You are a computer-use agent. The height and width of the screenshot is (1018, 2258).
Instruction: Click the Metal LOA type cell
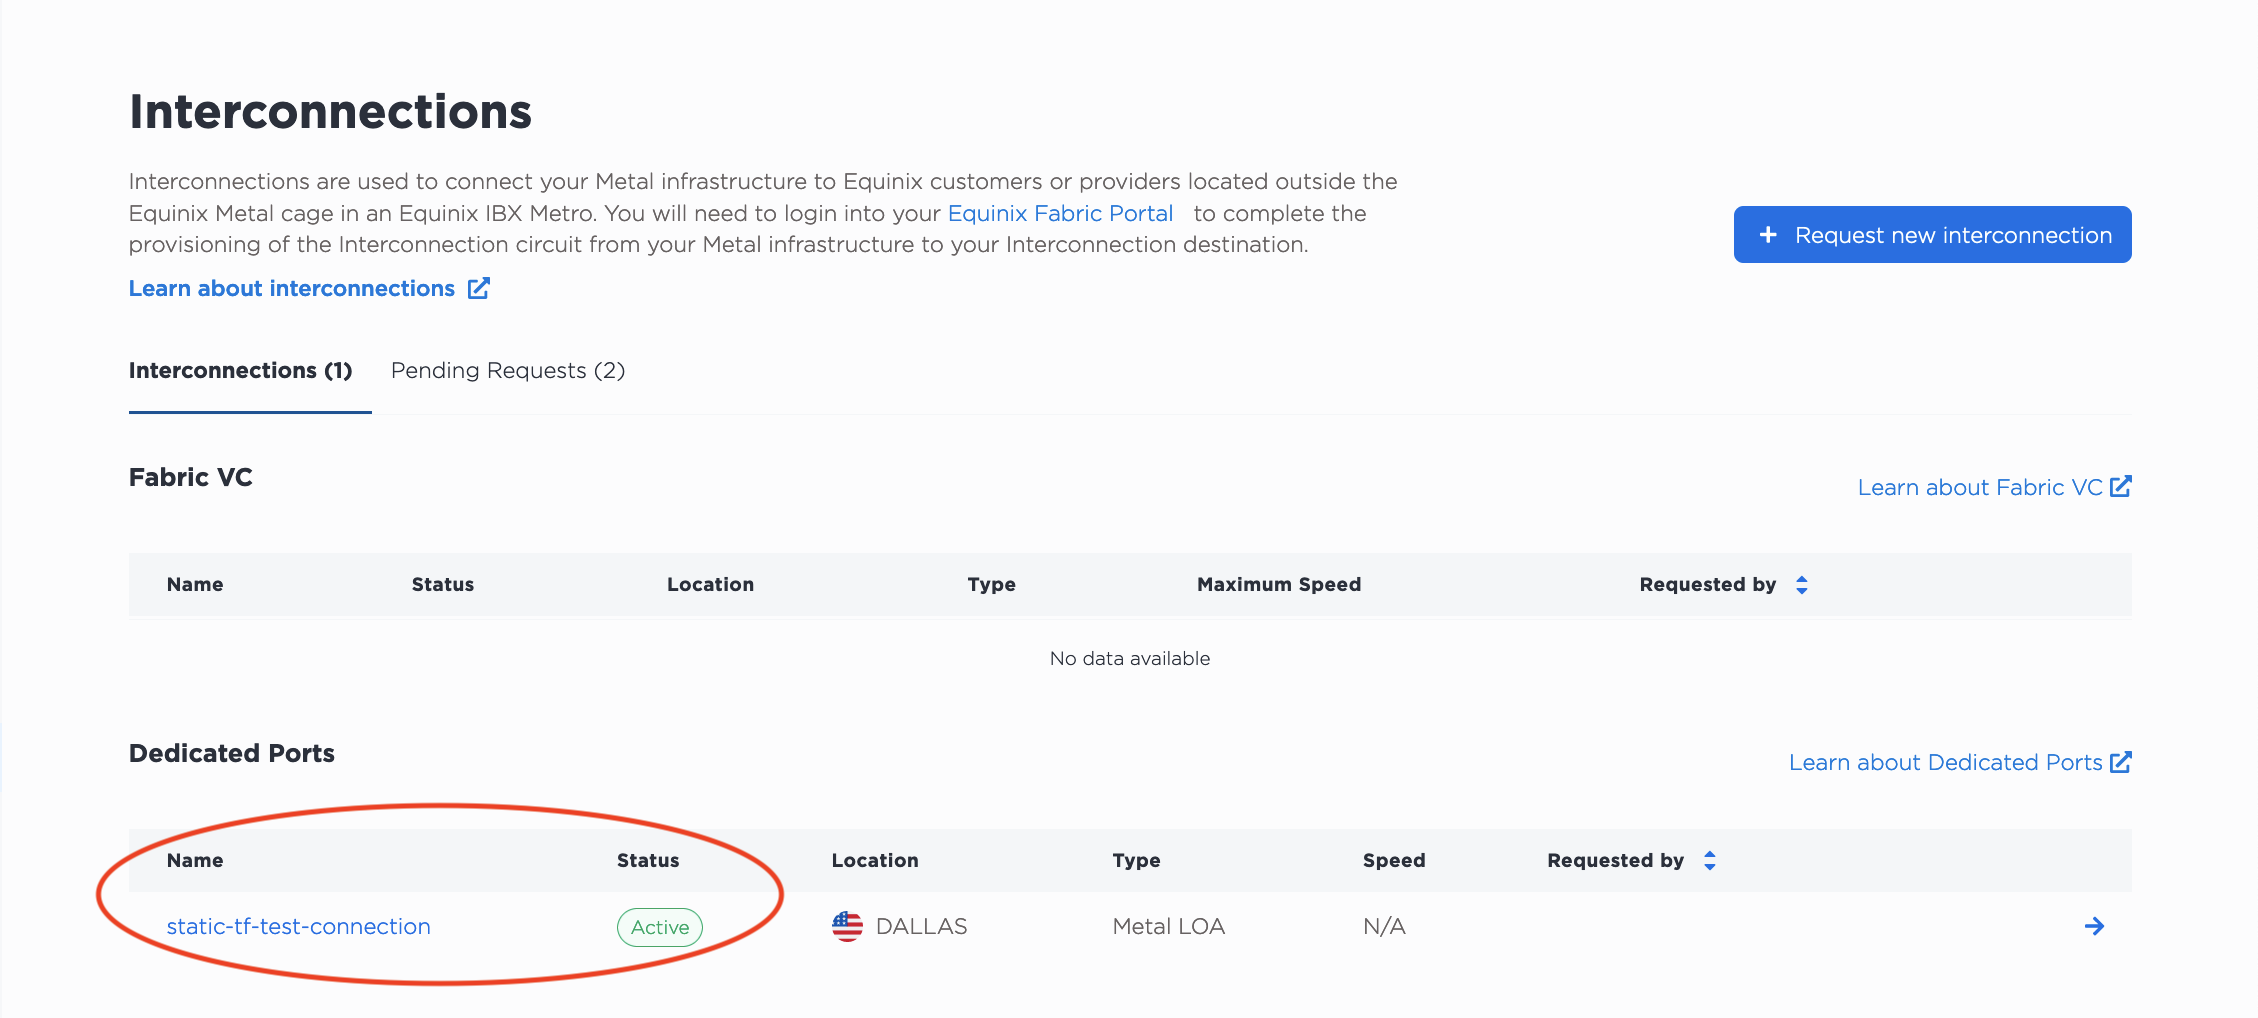[x=1168, y=926]
